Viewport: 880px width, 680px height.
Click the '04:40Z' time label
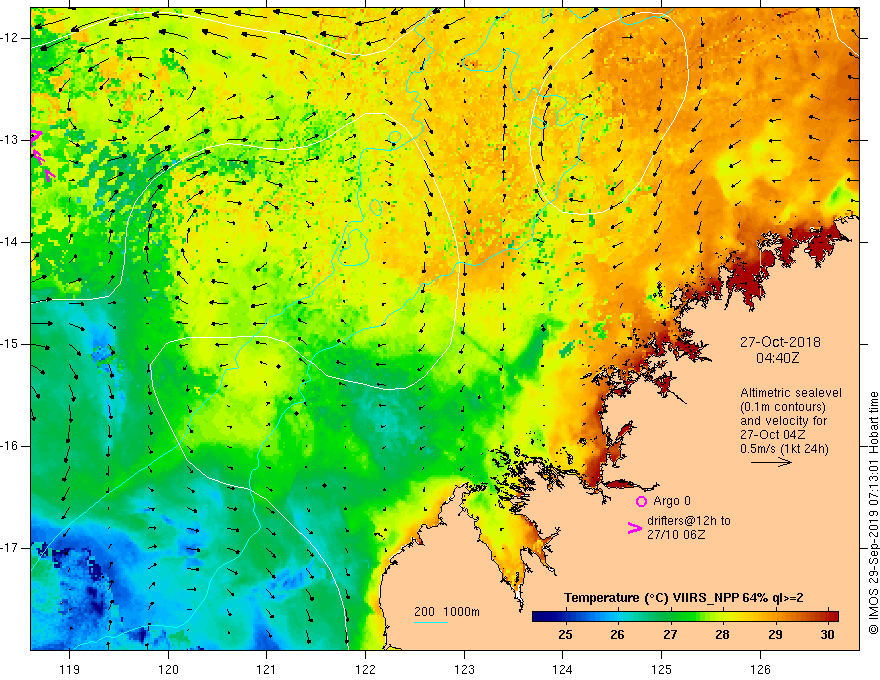[x=777, y=357]
